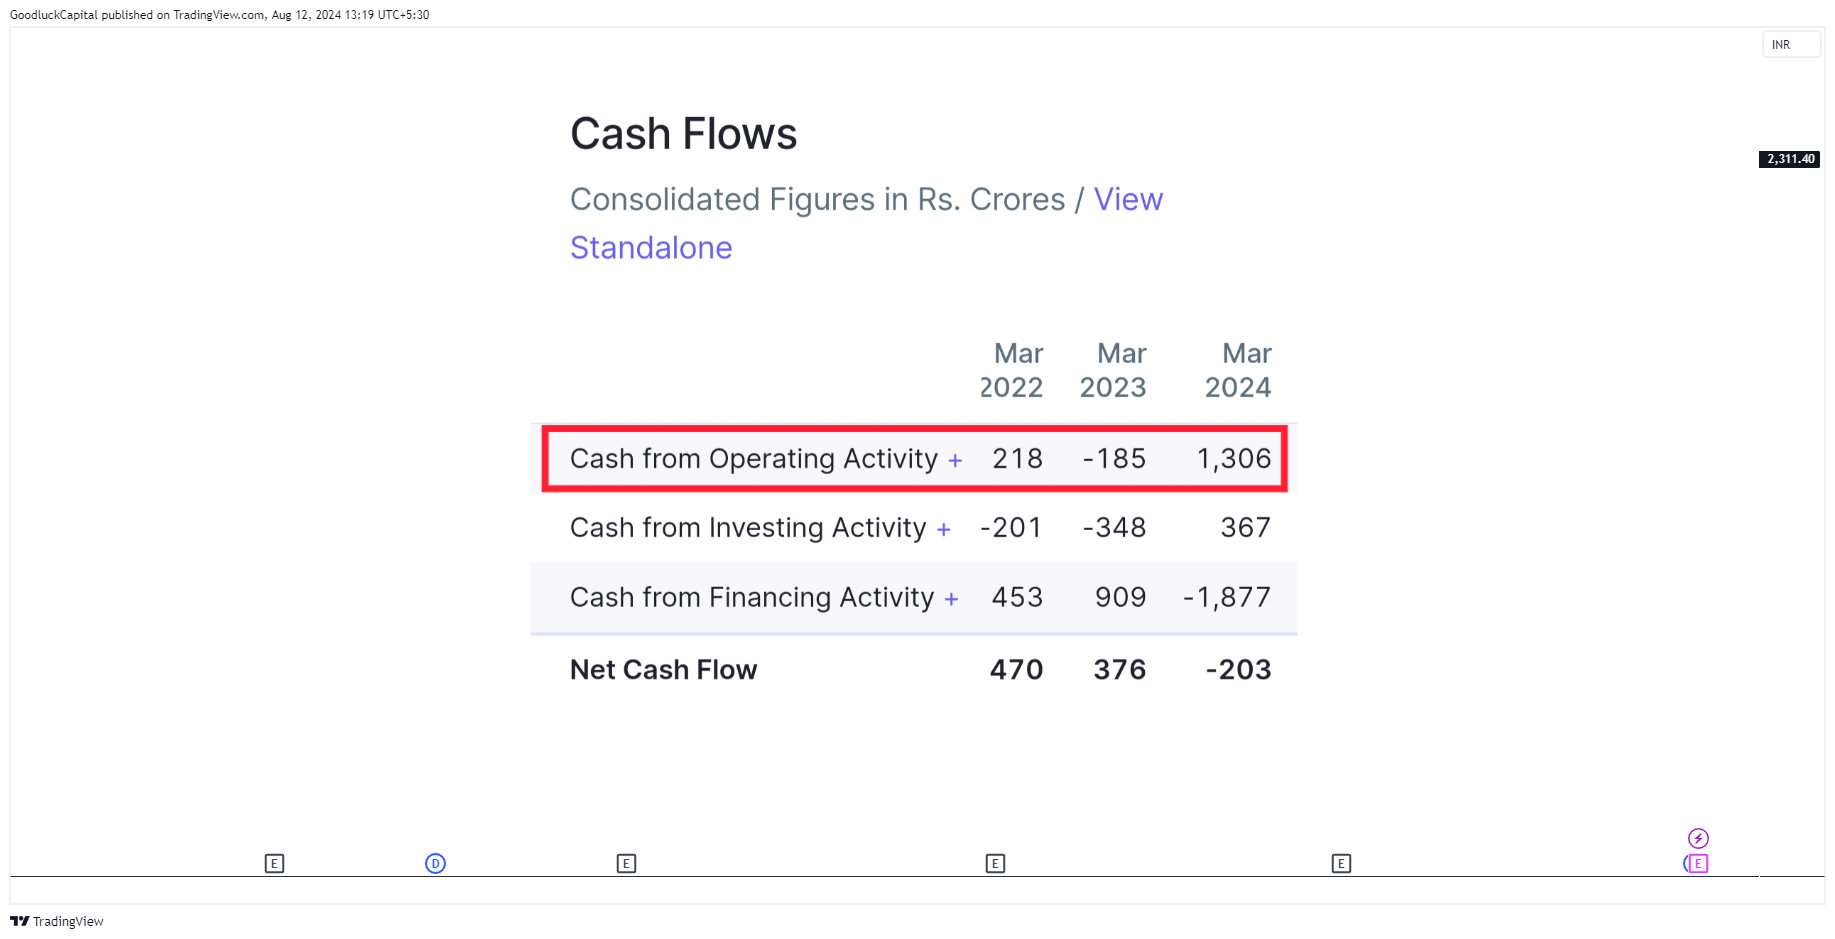The width and height of the screenshot is (1835, 939).
Task: Open the INR currency selector
Action: (x=1791, y=45)
